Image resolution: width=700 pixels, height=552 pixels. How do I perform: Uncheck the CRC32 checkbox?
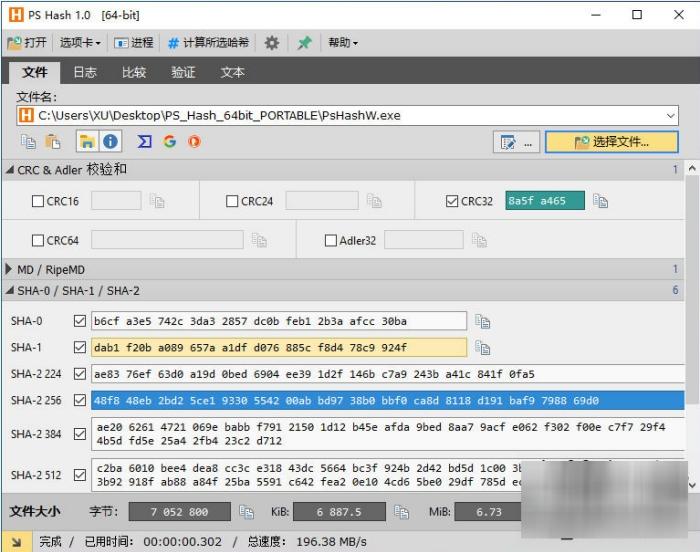pos(452,201)
